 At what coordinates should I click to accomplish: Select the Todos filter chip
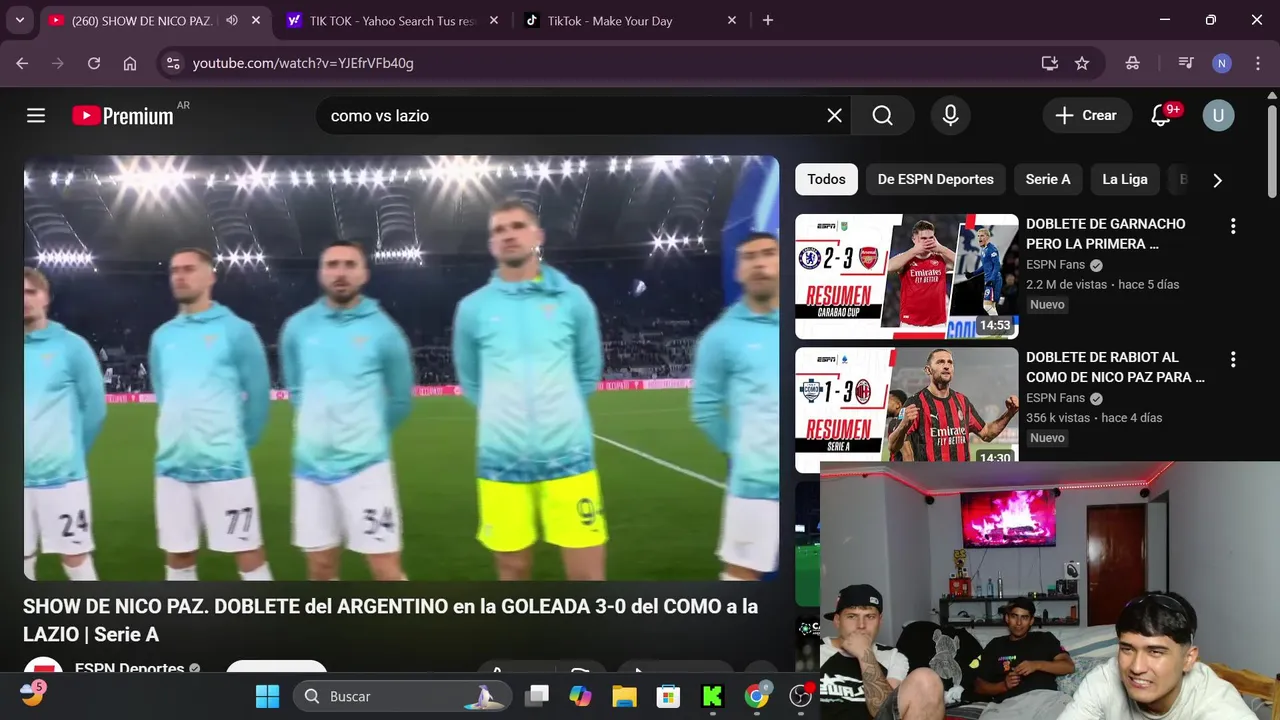pyautogui.click(x=826, y=179)
